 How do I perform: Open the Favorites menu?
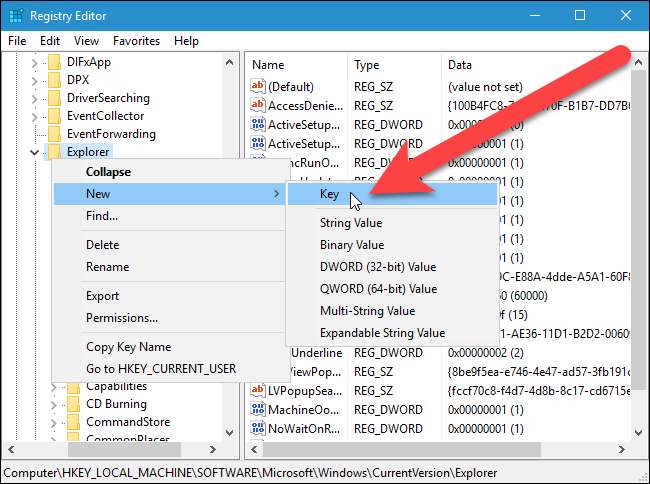tap(137, 41)
